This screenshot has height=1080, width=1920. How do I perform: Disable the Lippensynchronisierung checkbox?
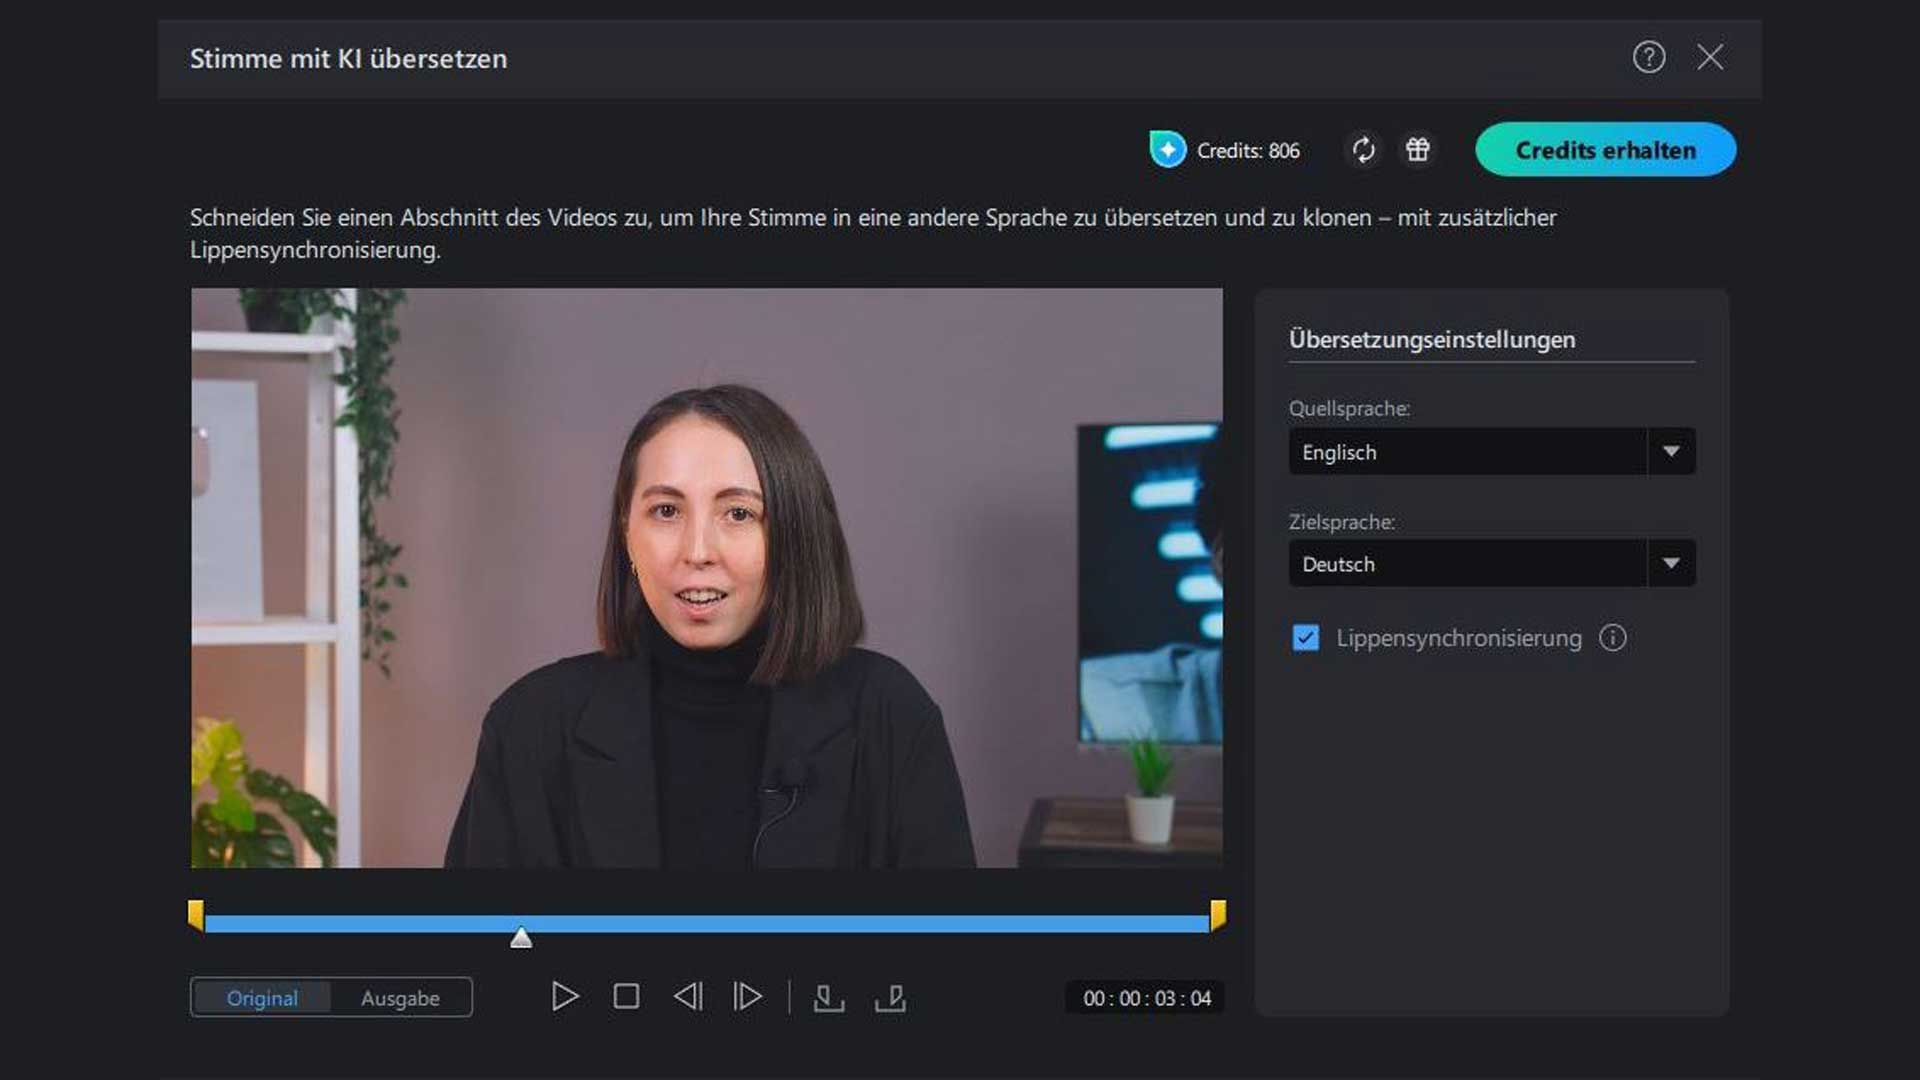[x=1305, y=638]
